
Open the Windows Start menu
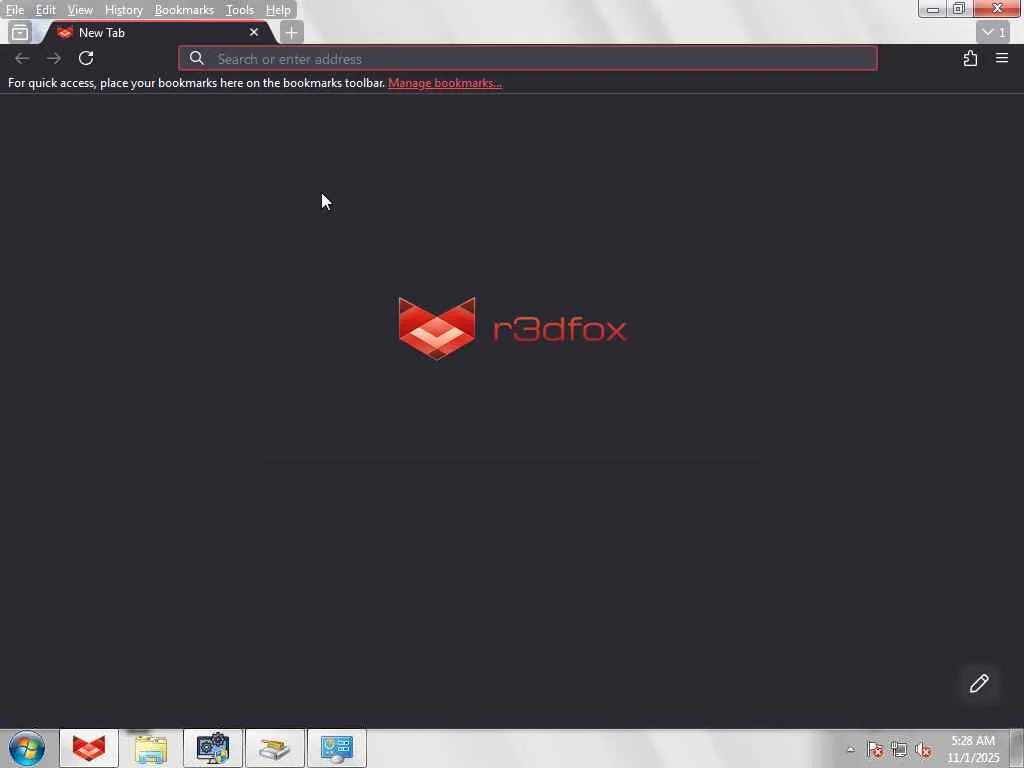coord(27,748)
